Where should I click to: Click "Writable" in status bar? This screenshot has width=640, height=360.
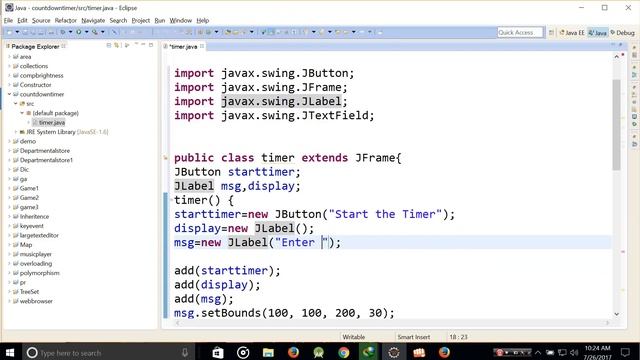353,337
